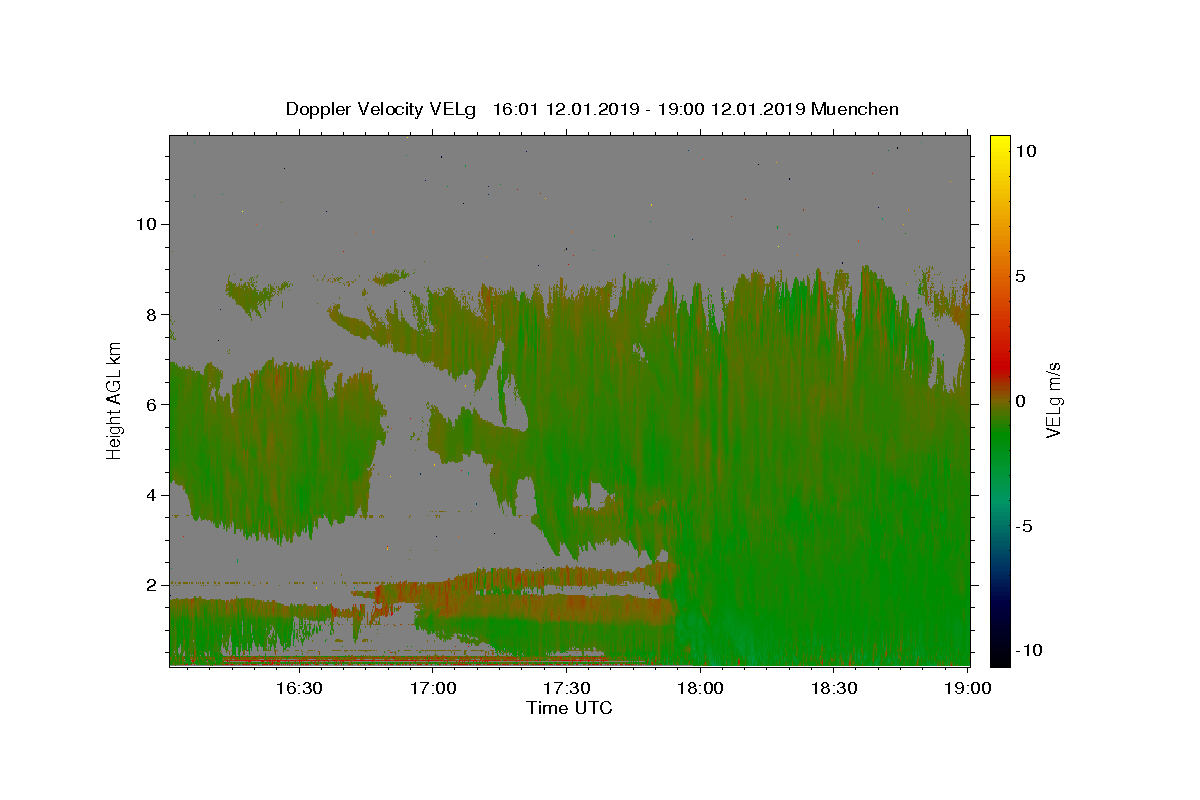Click the end date '19:00 12.01.2019' in title
Screen dimensions: 1200x800
click(x=731, y=109)
